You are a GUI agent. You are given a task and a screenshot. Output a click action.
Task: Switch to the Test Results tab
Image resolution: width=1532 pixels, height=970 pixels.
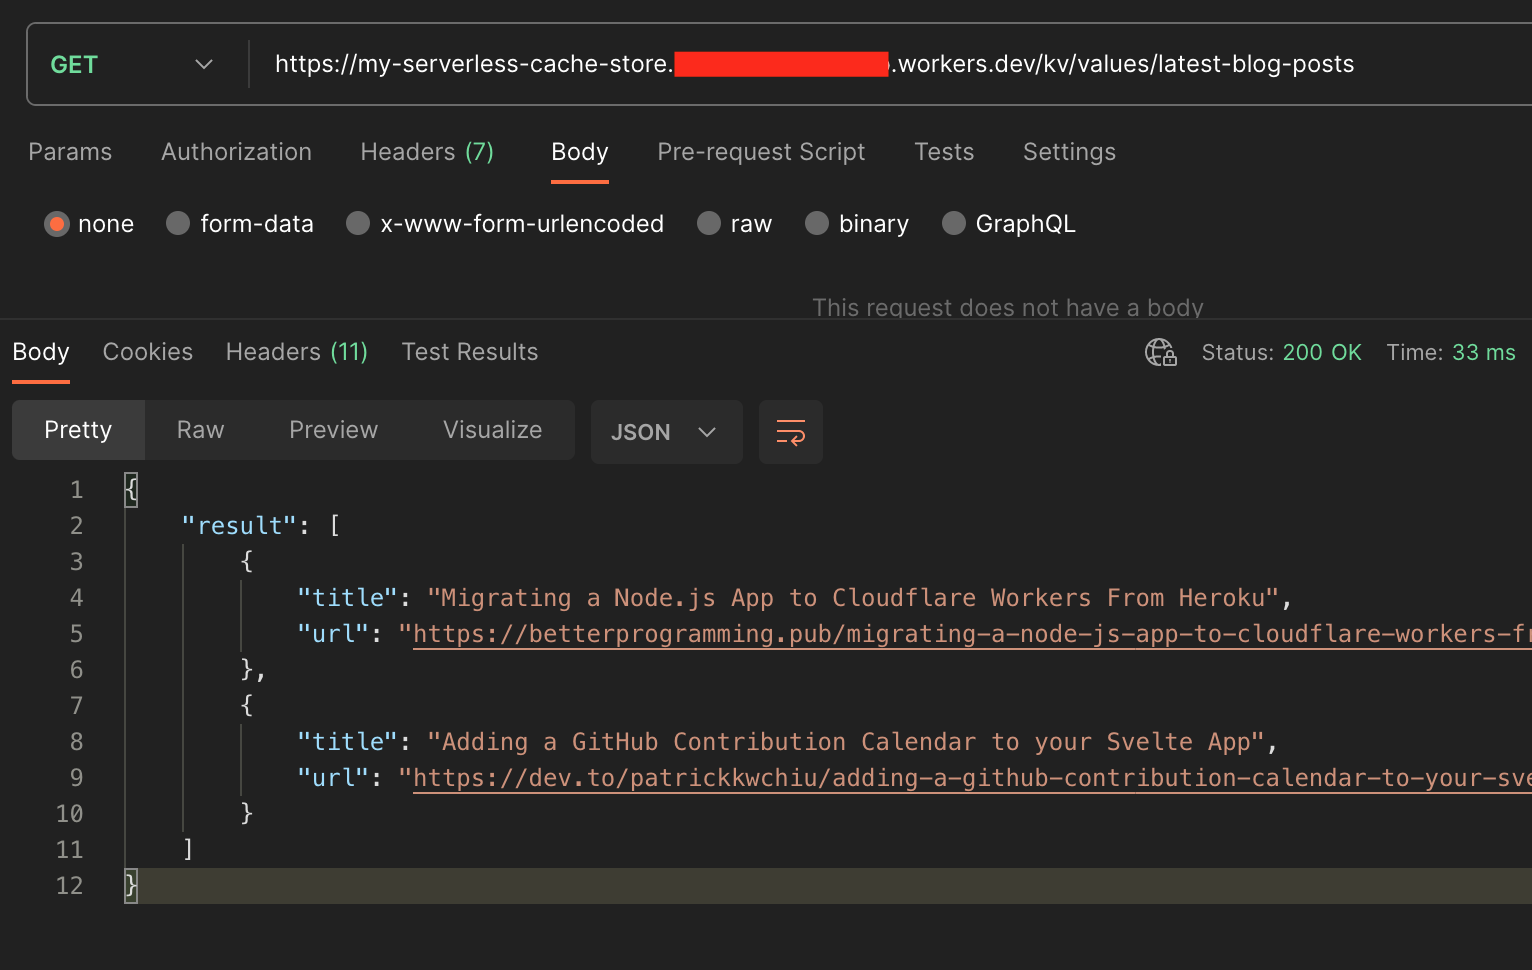click(470, 352)
